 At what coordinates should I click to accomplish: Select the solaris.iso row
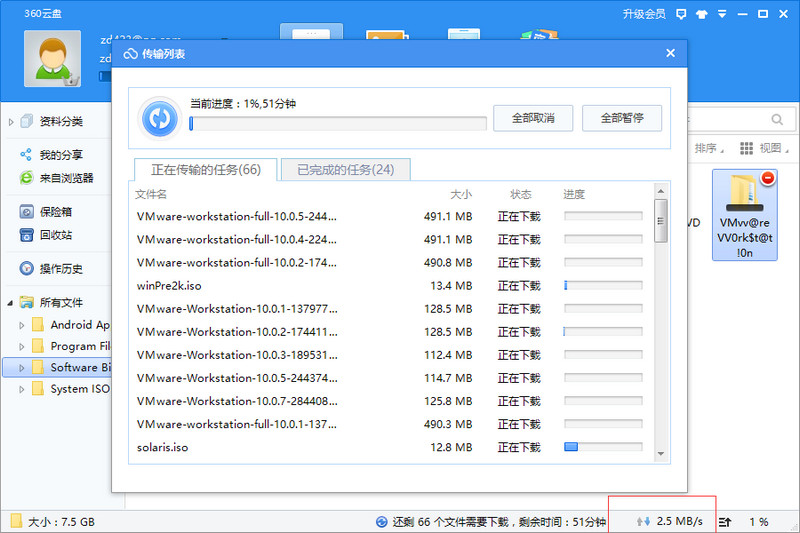(x=391, y=447)
